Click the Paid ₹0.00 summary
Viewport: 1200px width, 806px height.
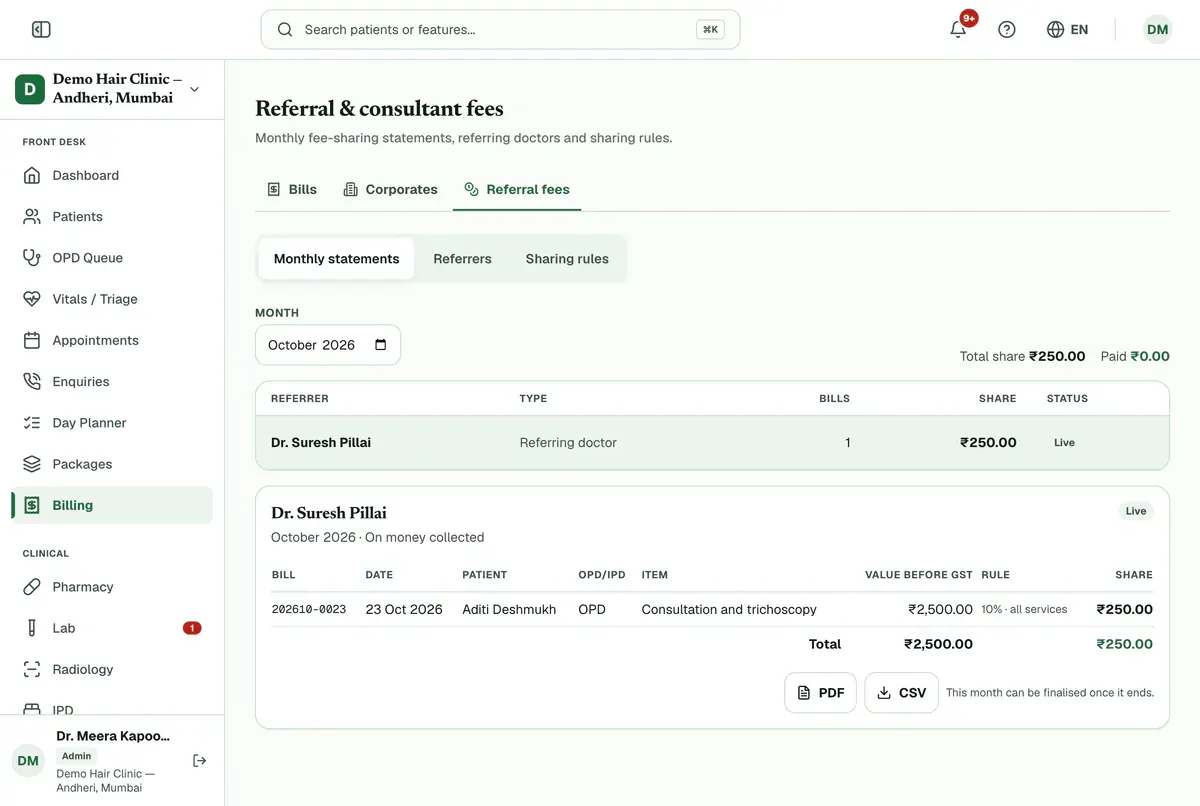(1135, 356)
